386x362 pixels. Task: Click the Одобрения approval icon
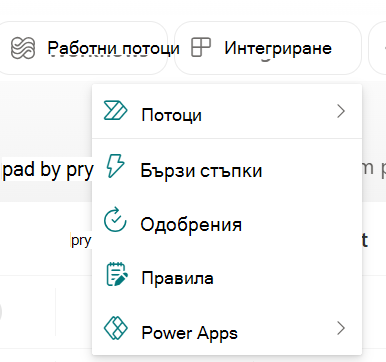[115, 219]
